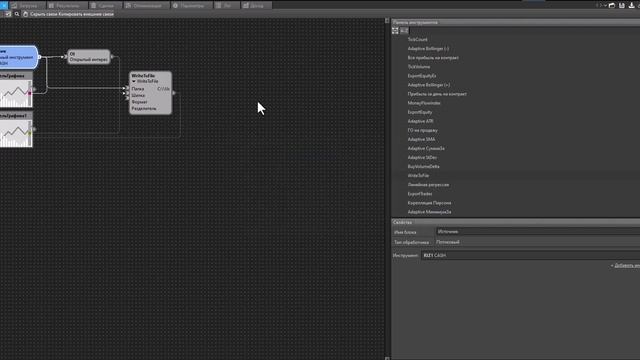640x360 pixels.
Task: Select Прибыль за день на контракт item
Action: click(437, 94)
